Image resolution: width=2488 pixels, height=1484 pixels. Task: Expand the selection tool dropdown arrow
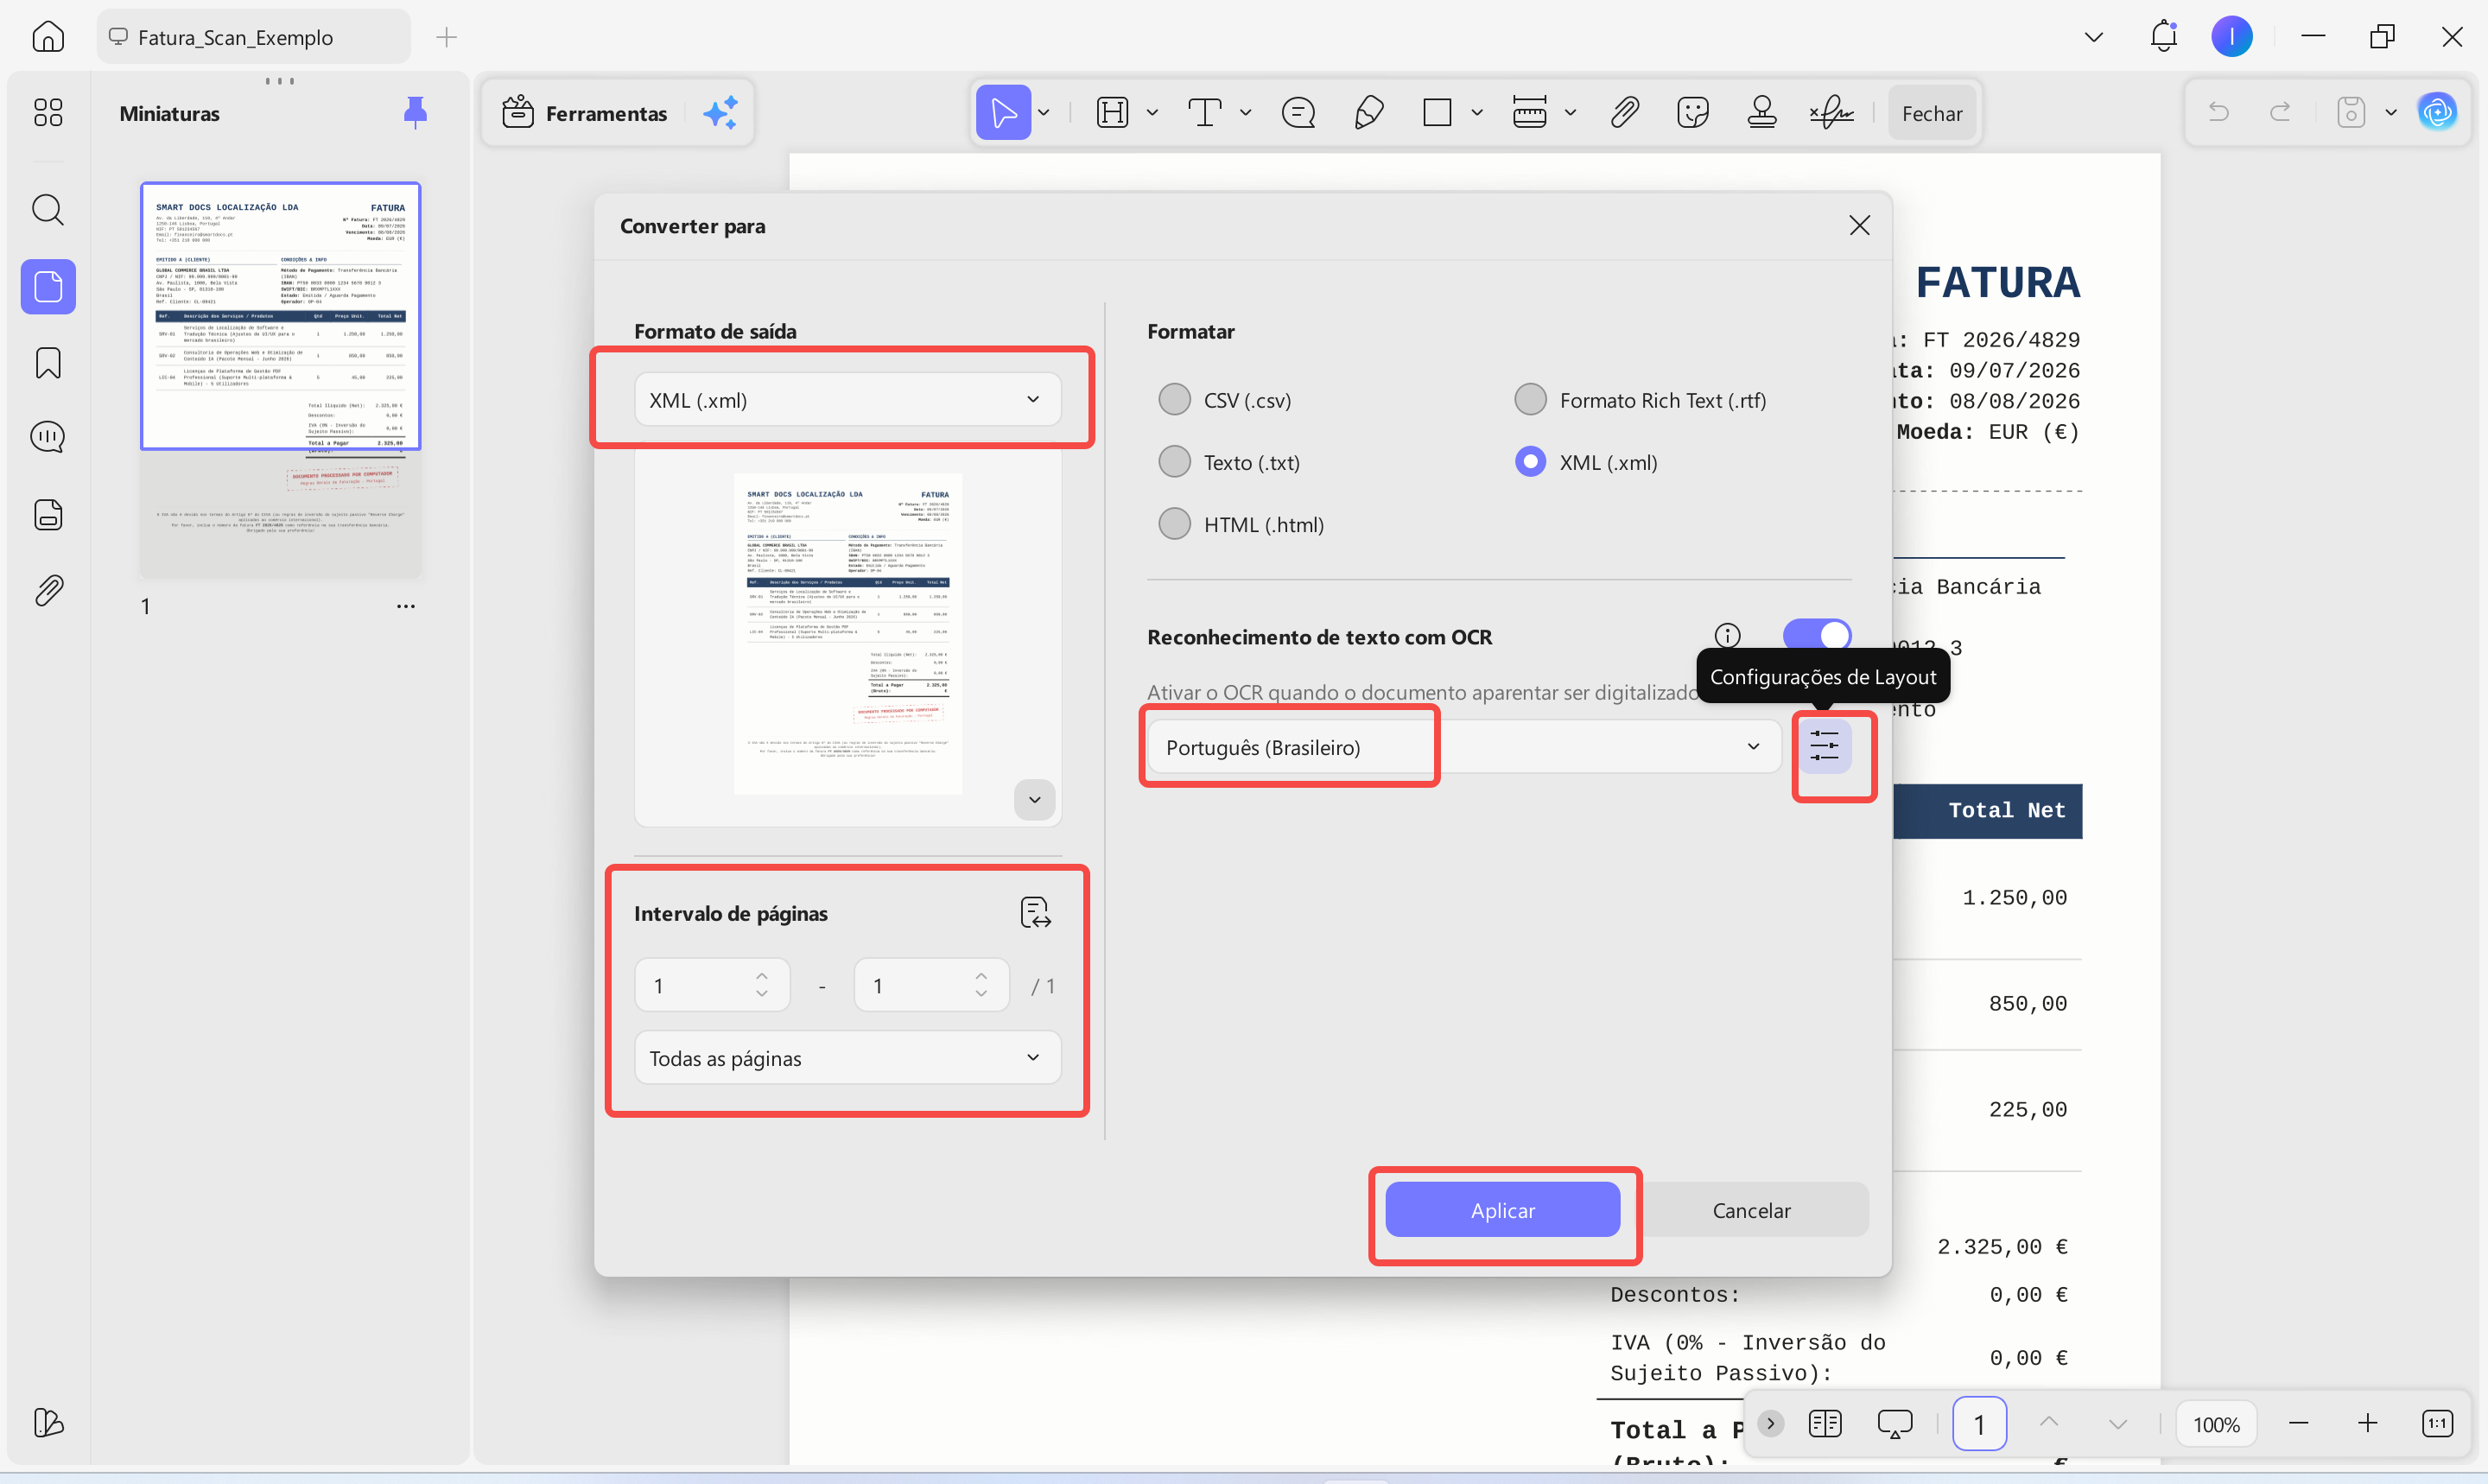(x=1044, y=112)
